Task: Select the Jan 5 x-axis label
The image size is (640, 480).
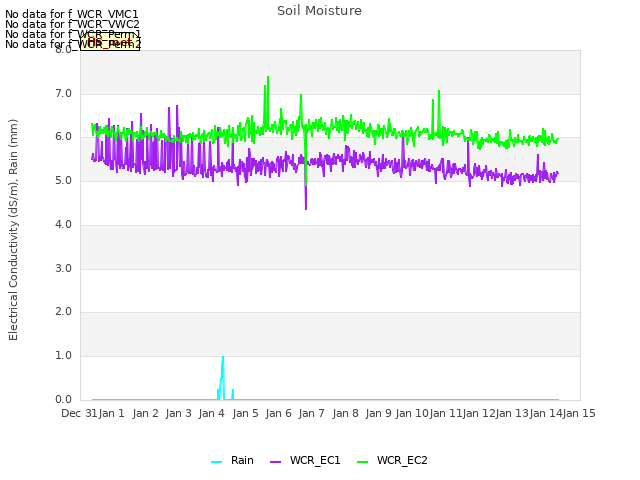Action: pos(245,413)
